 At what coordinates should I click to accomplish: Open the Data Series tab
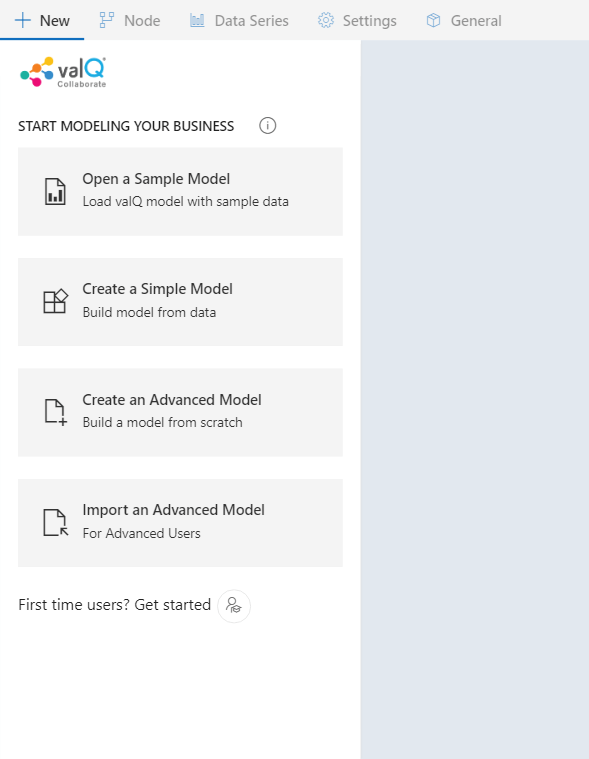[x=239, y=20]
